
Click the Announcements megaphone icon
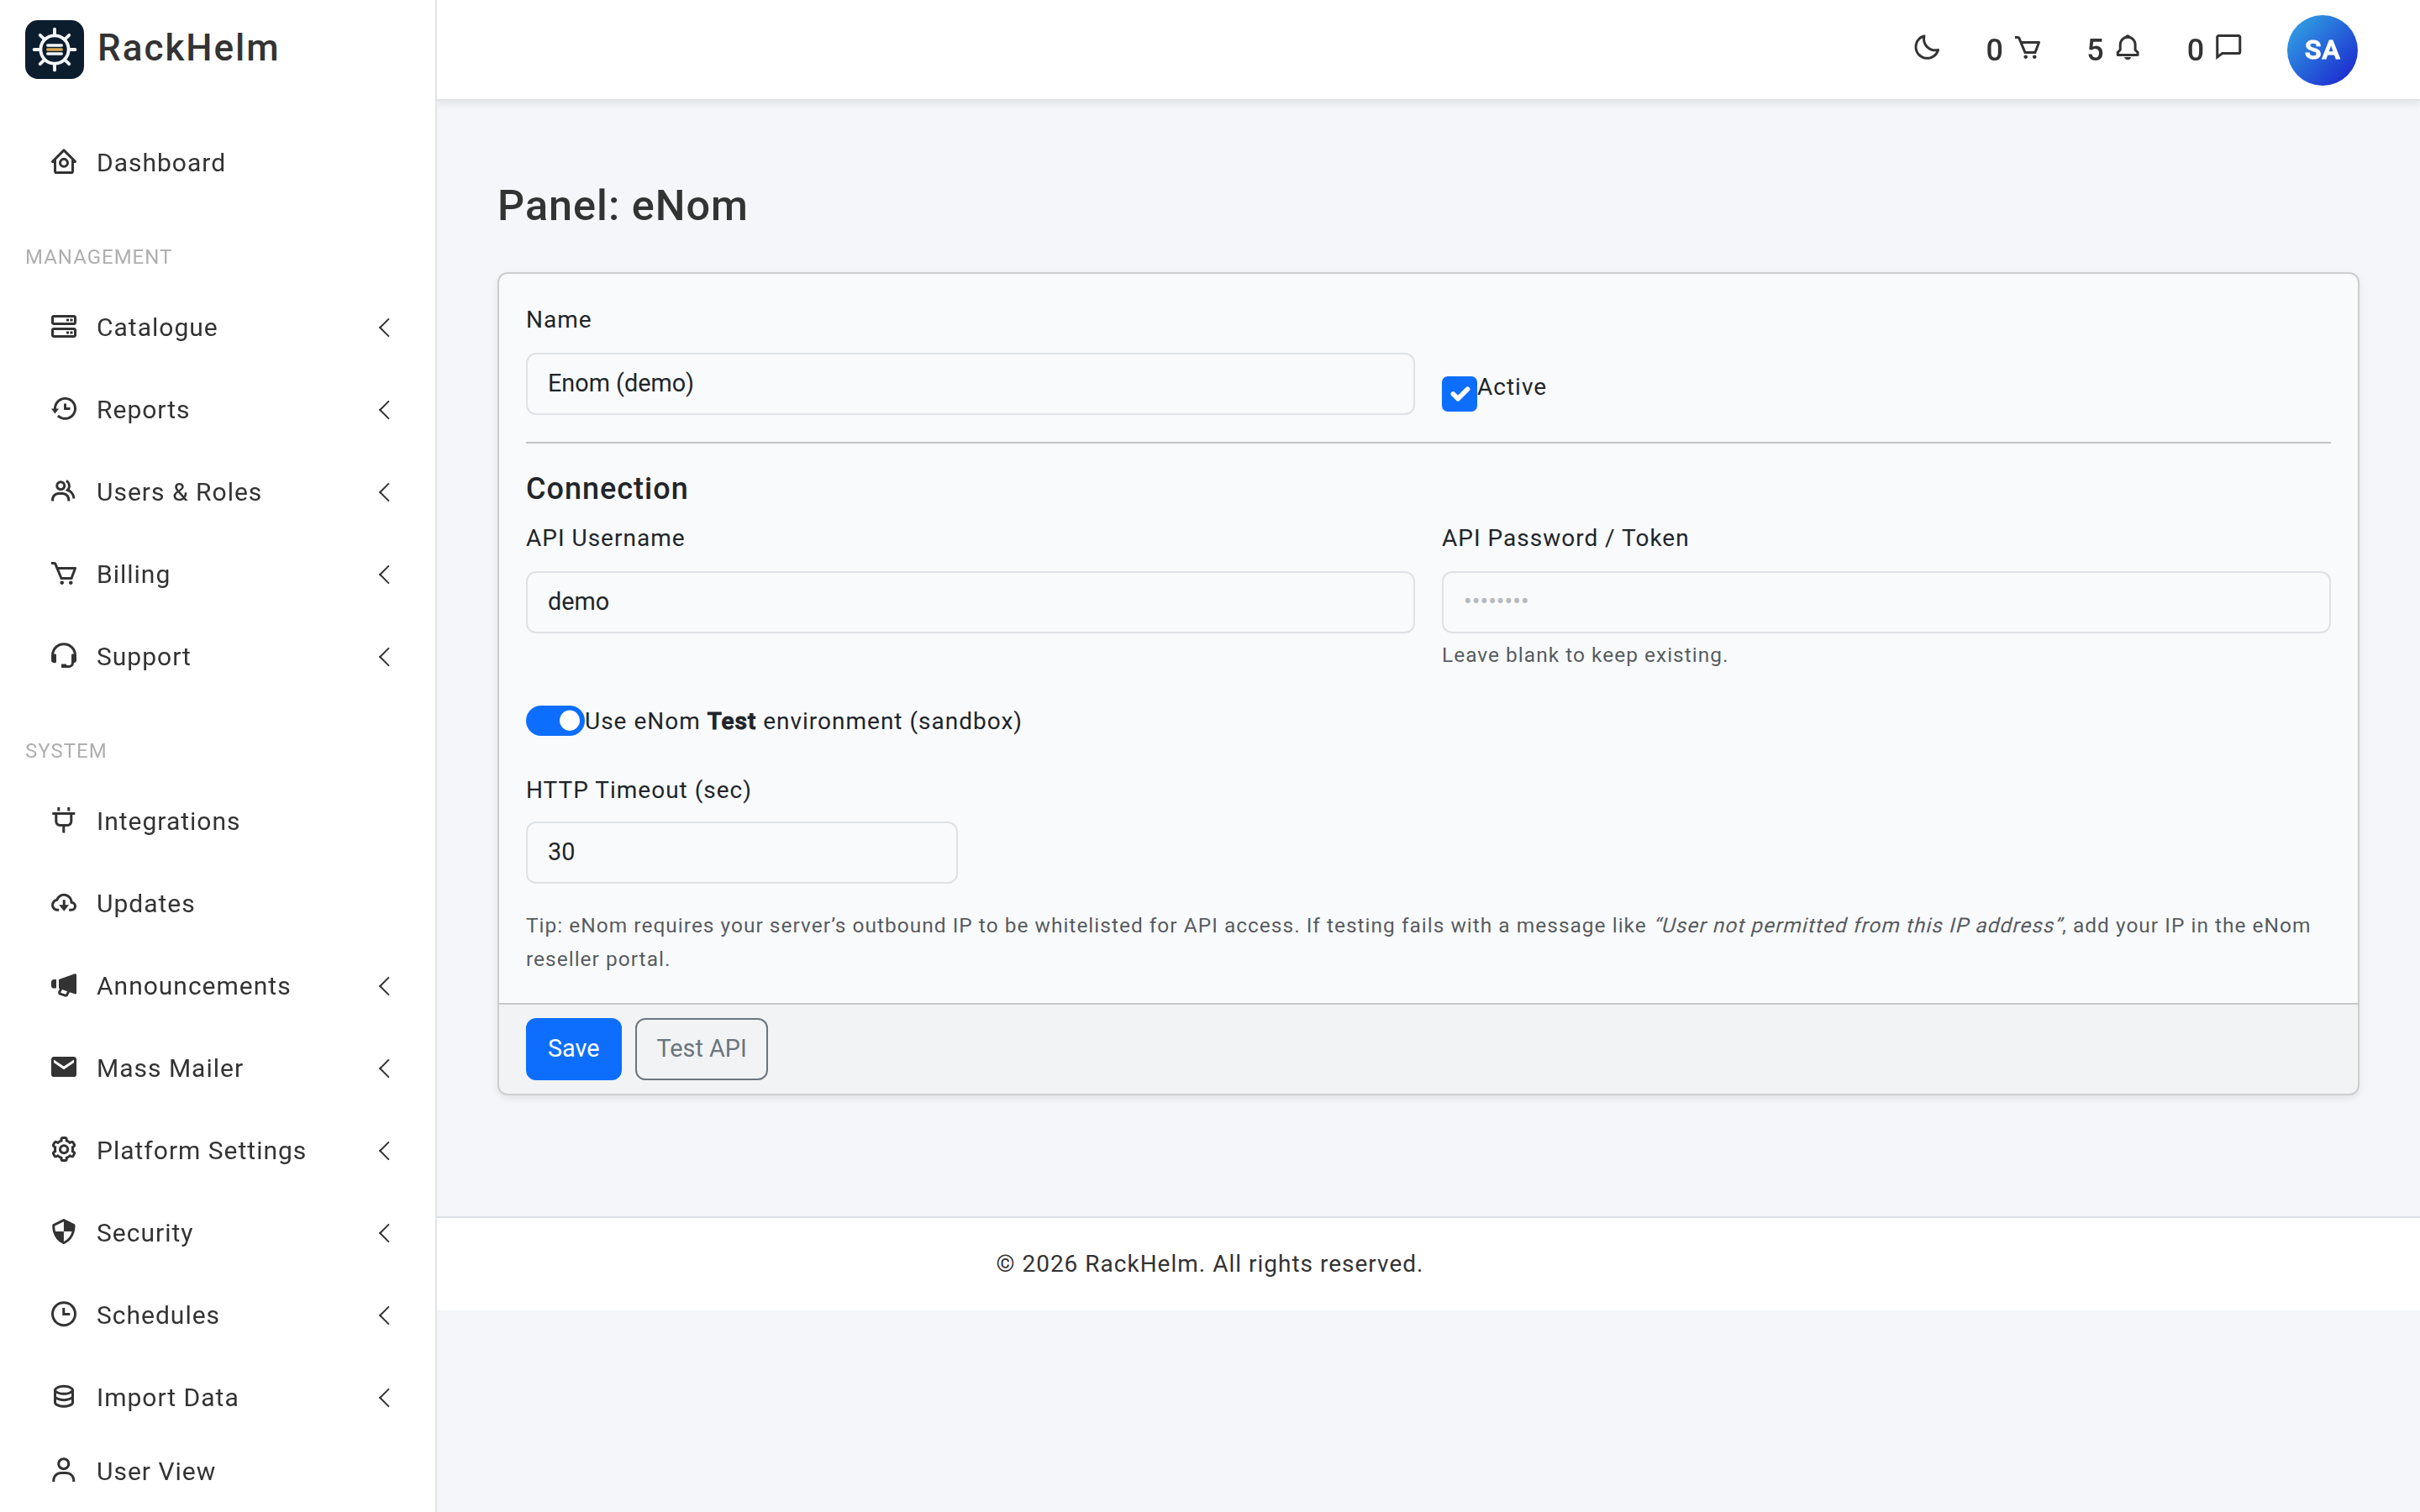click(64, 985)
